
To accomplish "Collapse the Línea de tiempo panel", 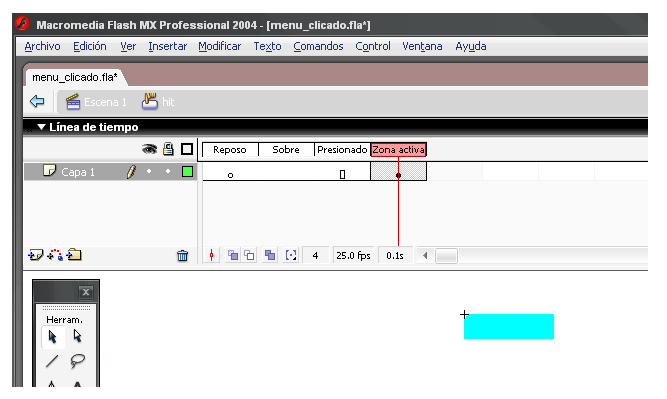I will tap(41, 127).
